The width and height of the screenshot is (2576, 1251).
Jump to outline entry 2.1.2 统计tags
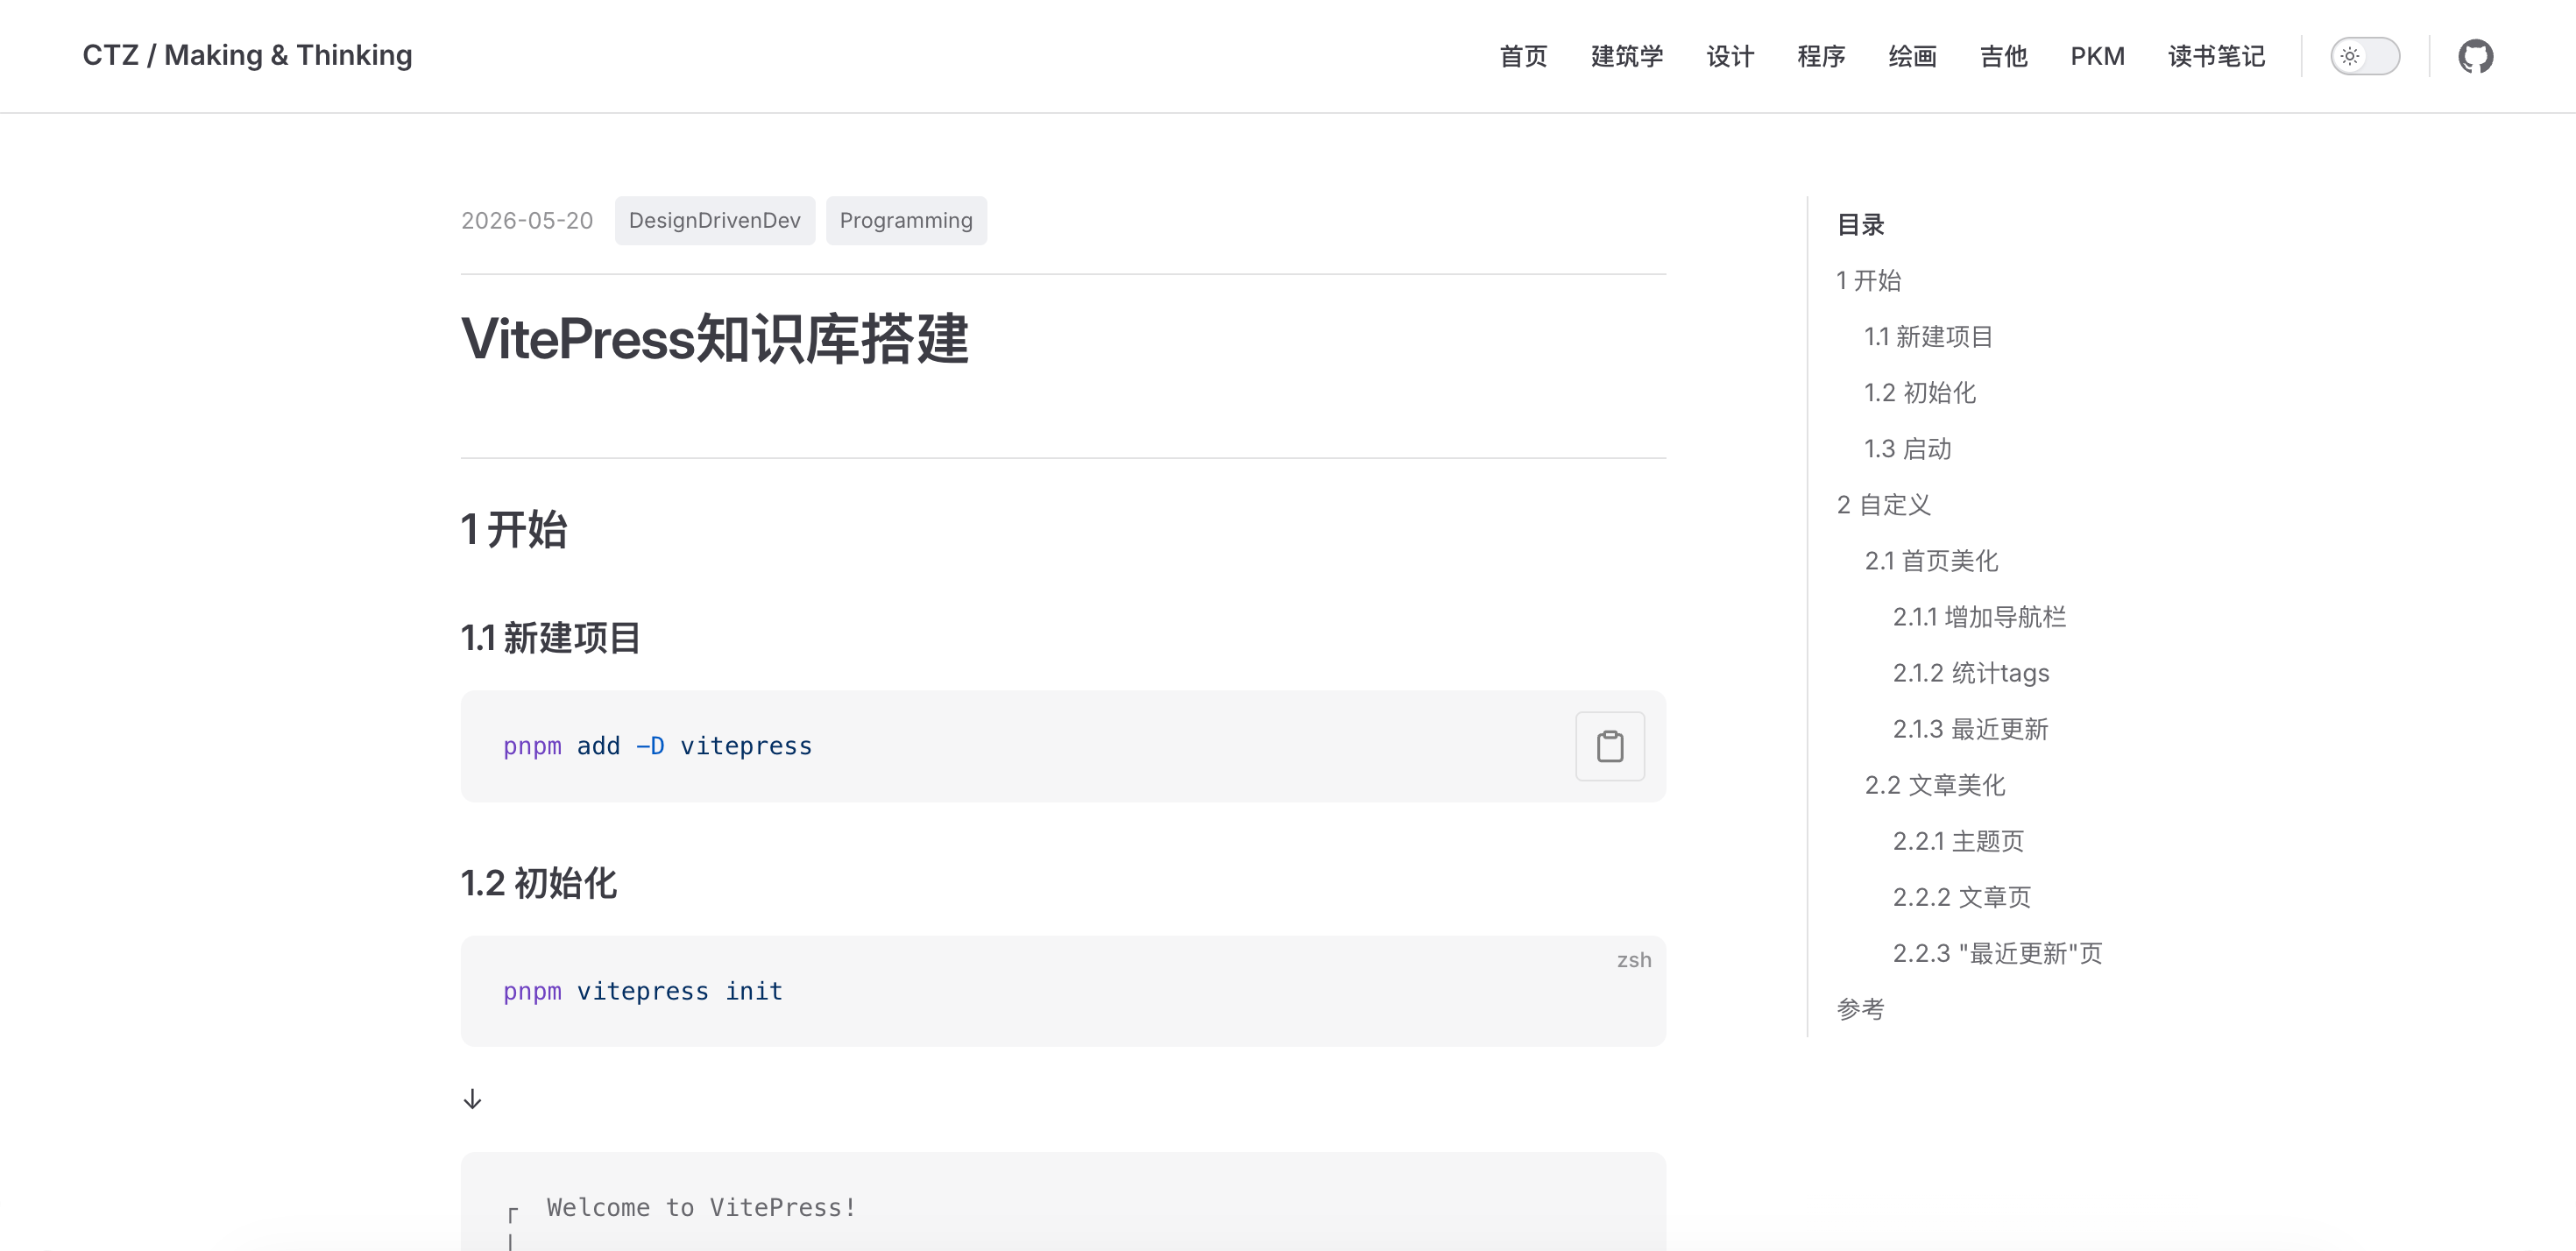pos(1970,672)
